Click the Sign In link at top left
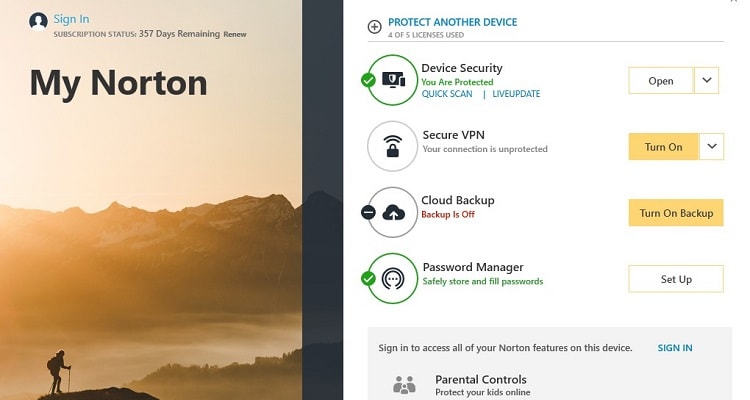Image resolution: width=750 pixels, height=400 pixels. coord(71,19)
